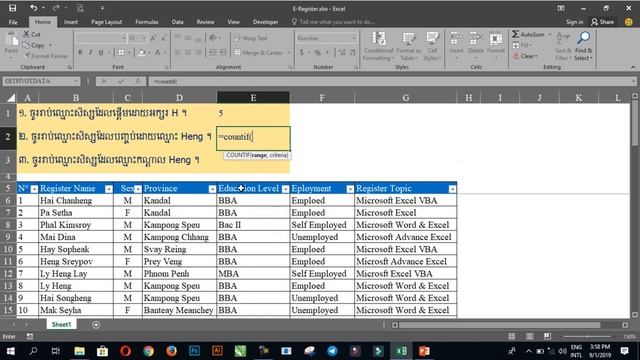Toggle Wrap Text

[251, 38]
